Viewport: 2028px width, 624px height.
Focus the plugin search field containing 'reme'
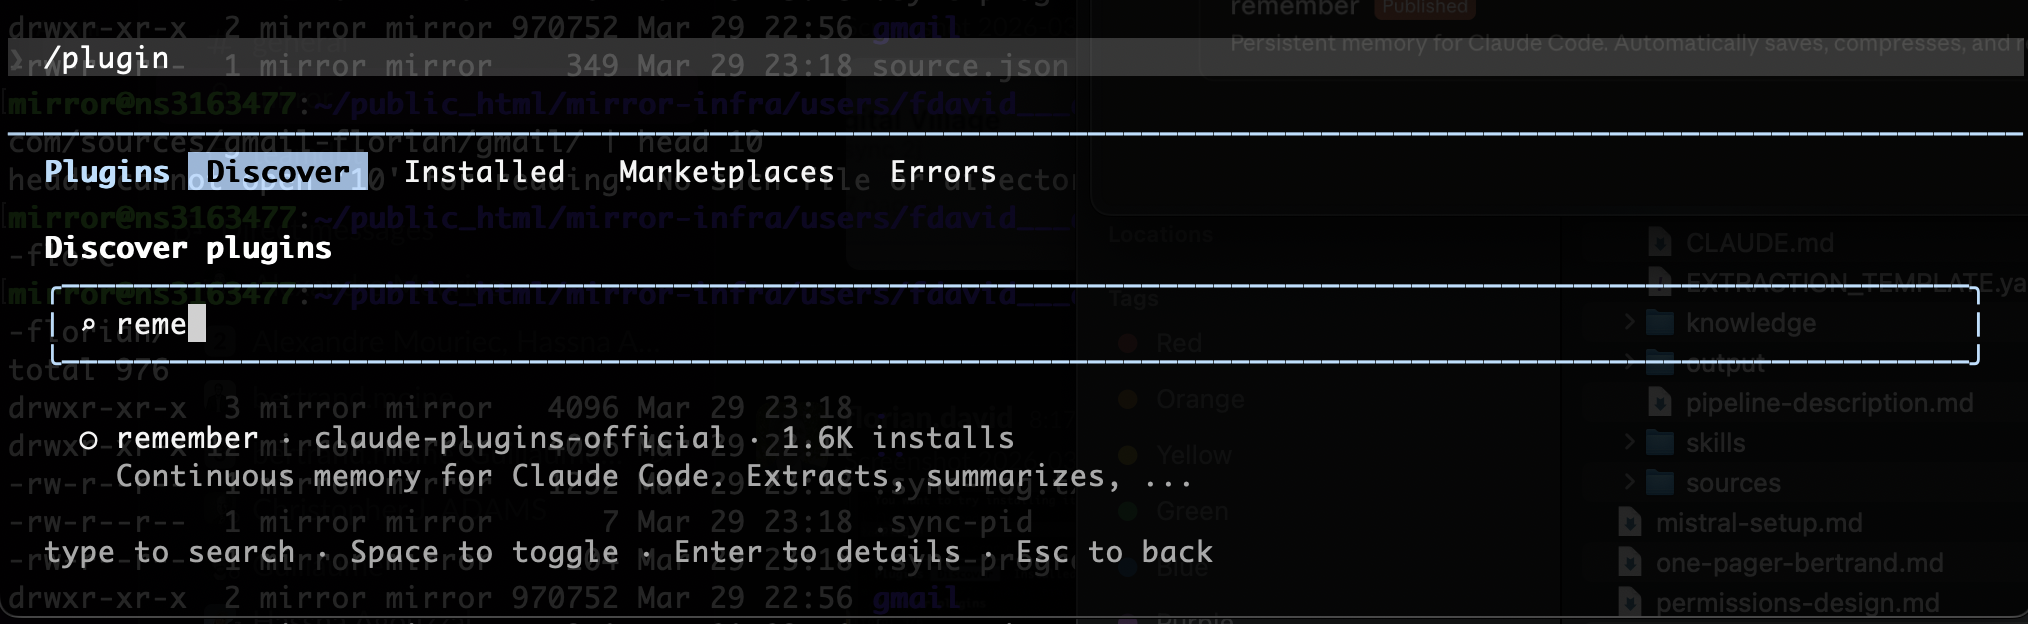[1015, 325]
